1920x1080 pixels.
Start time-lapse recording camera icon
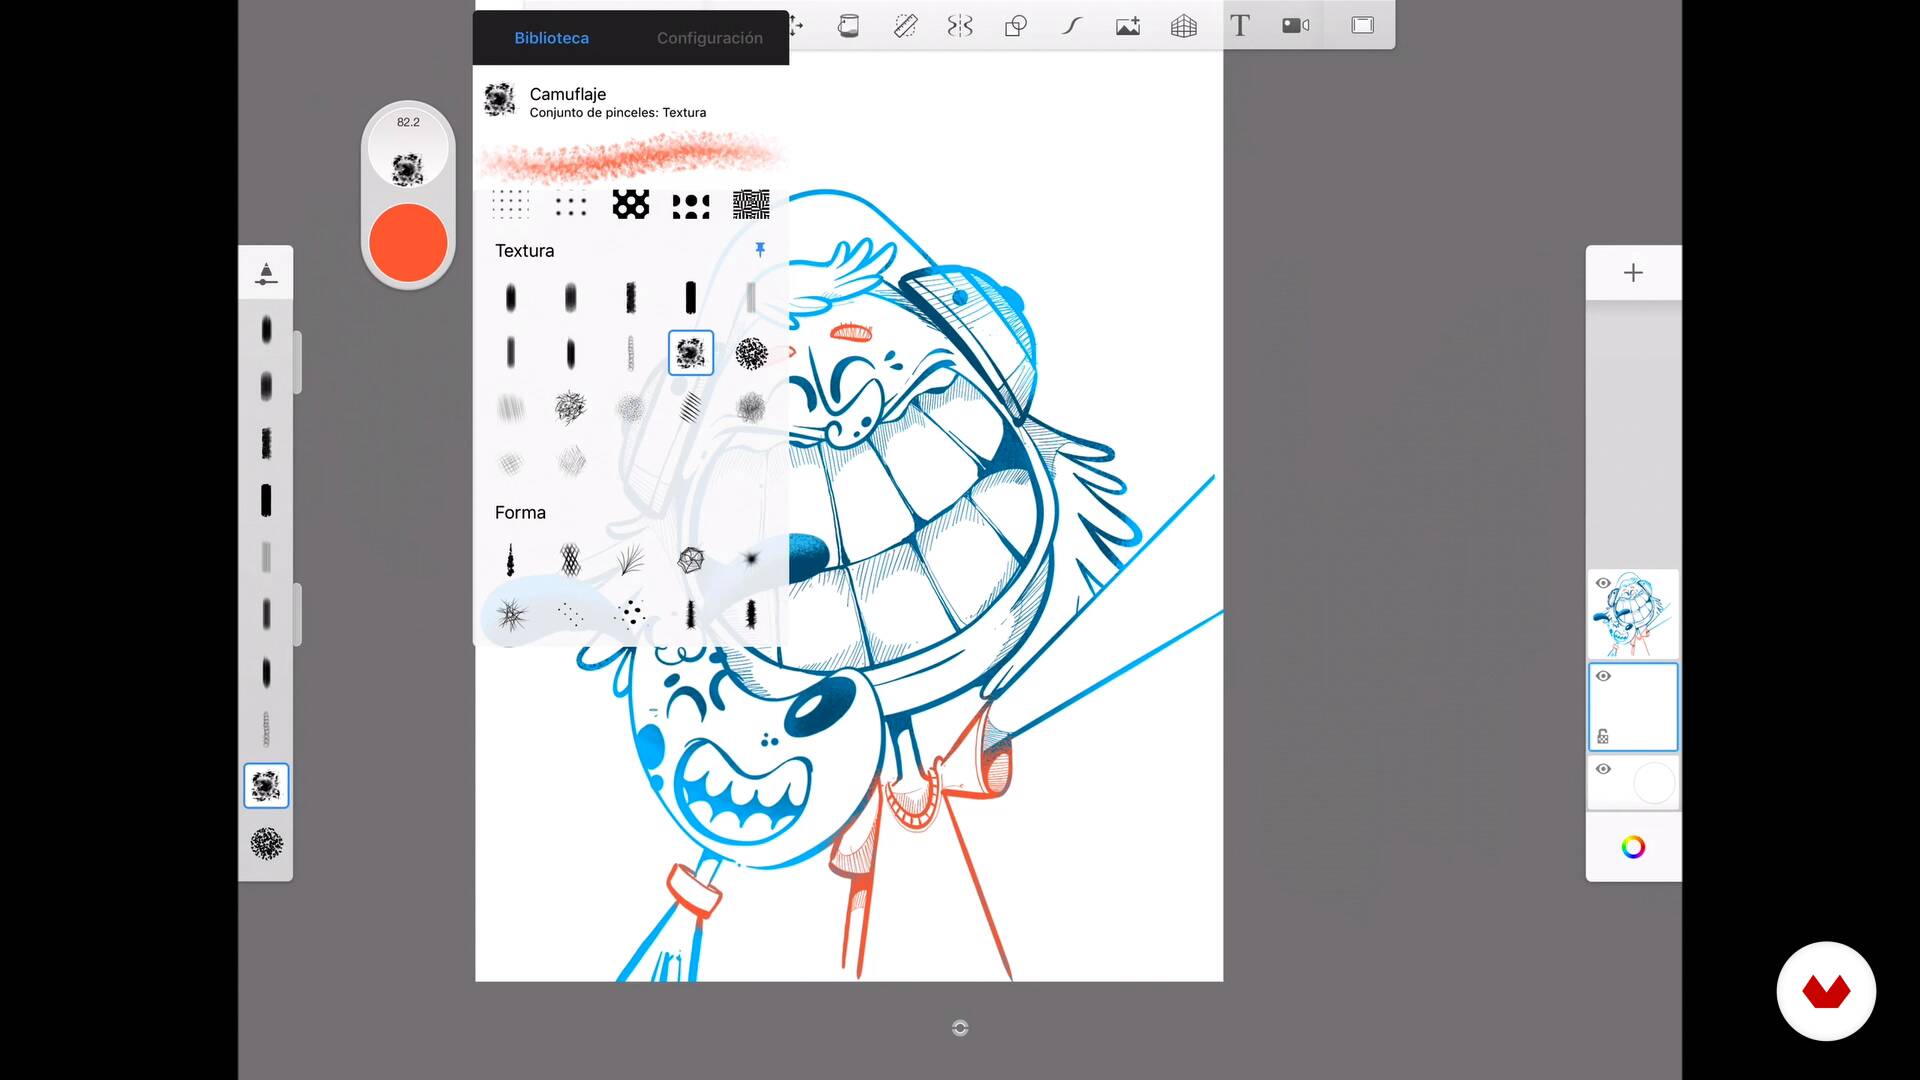pos(1296,26)
